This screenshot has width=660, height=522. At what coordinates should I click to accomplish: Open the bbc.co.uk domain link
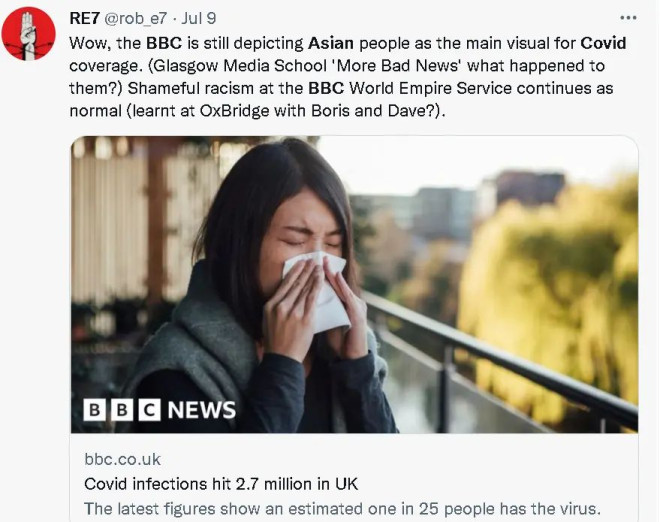(x=122, y=459)
